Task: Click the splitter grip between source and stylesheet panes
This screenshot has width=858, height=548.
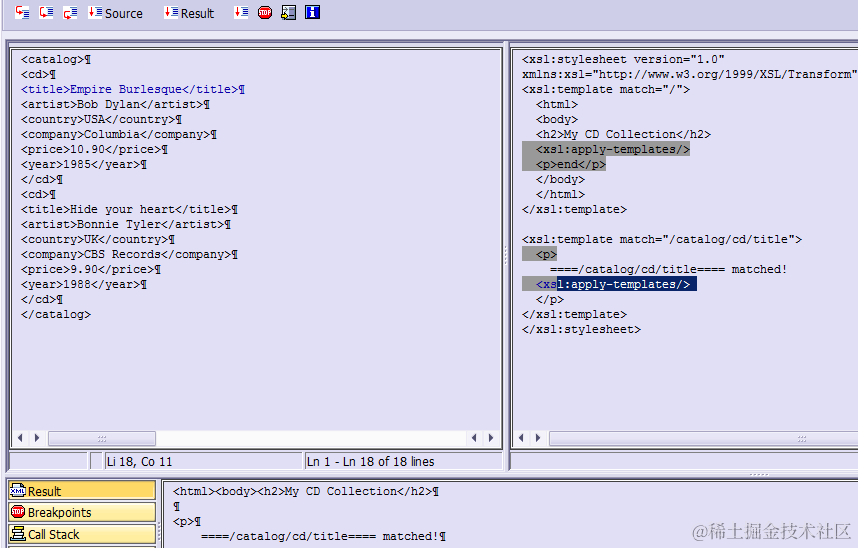Action: pyautogui.click(x=506, y=255)
